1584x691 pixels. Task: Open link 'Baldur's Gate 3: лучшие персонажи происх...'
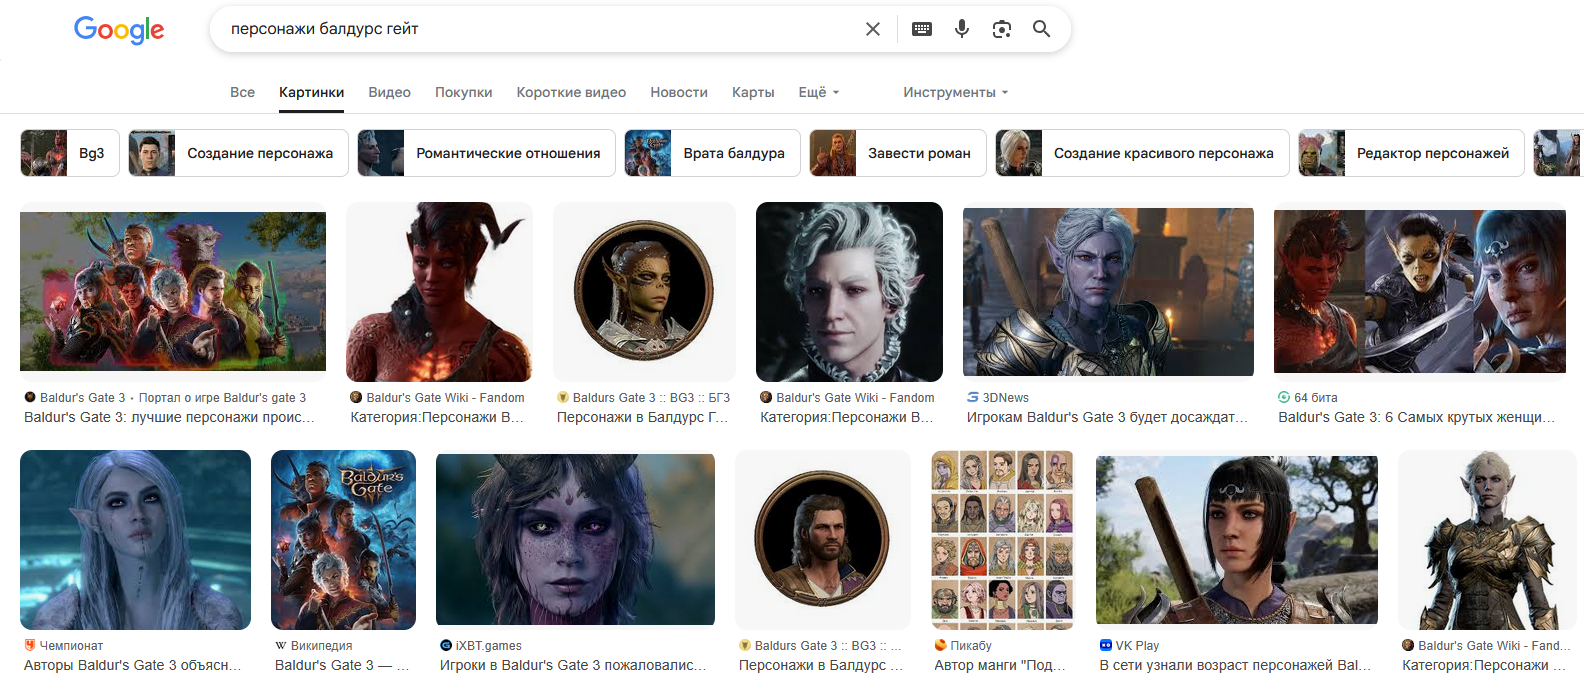pos(169,417)
